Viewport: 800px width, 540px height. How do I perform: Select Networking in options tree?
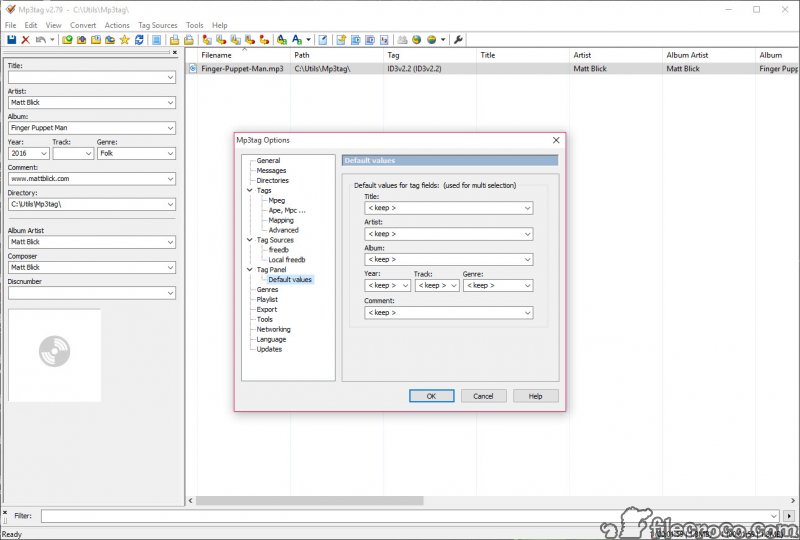point(273,329)
